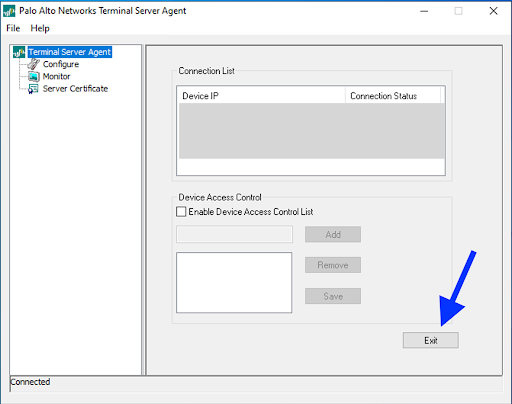
Task: Click the Palo Alto app icon in title bar
Action: coord(9,11)
